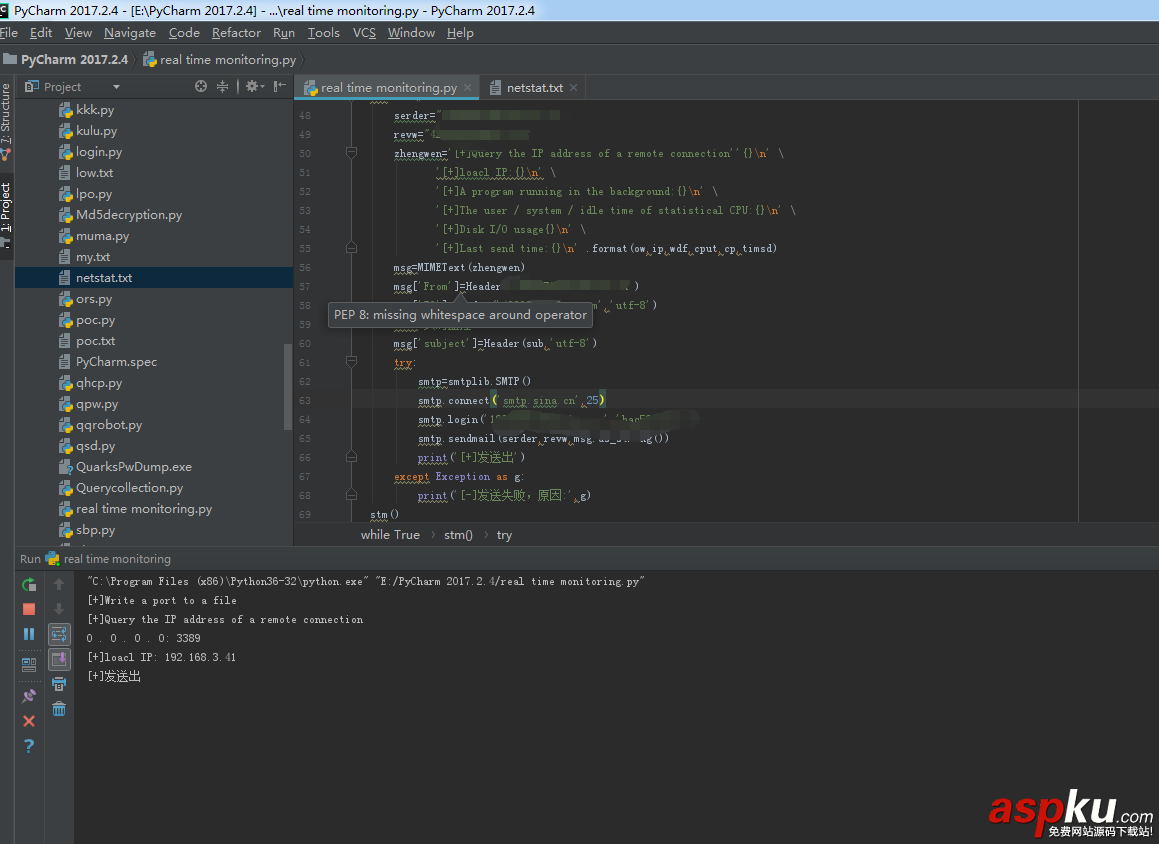The height and width of the screenshot is (844, 1159).
Task: Click the project tree vertical scrollbar
Action: (288, 387)
